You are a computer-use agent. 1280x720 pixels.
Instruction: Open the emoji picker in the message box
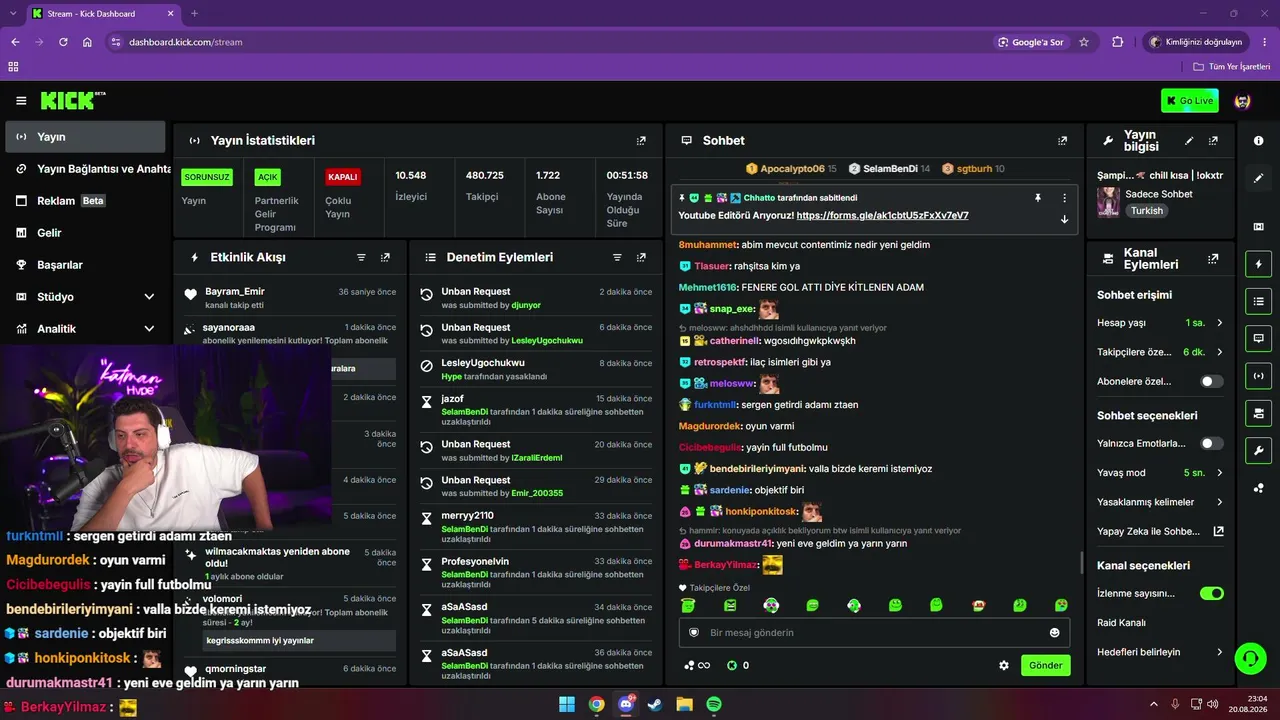coord(1054,632)
